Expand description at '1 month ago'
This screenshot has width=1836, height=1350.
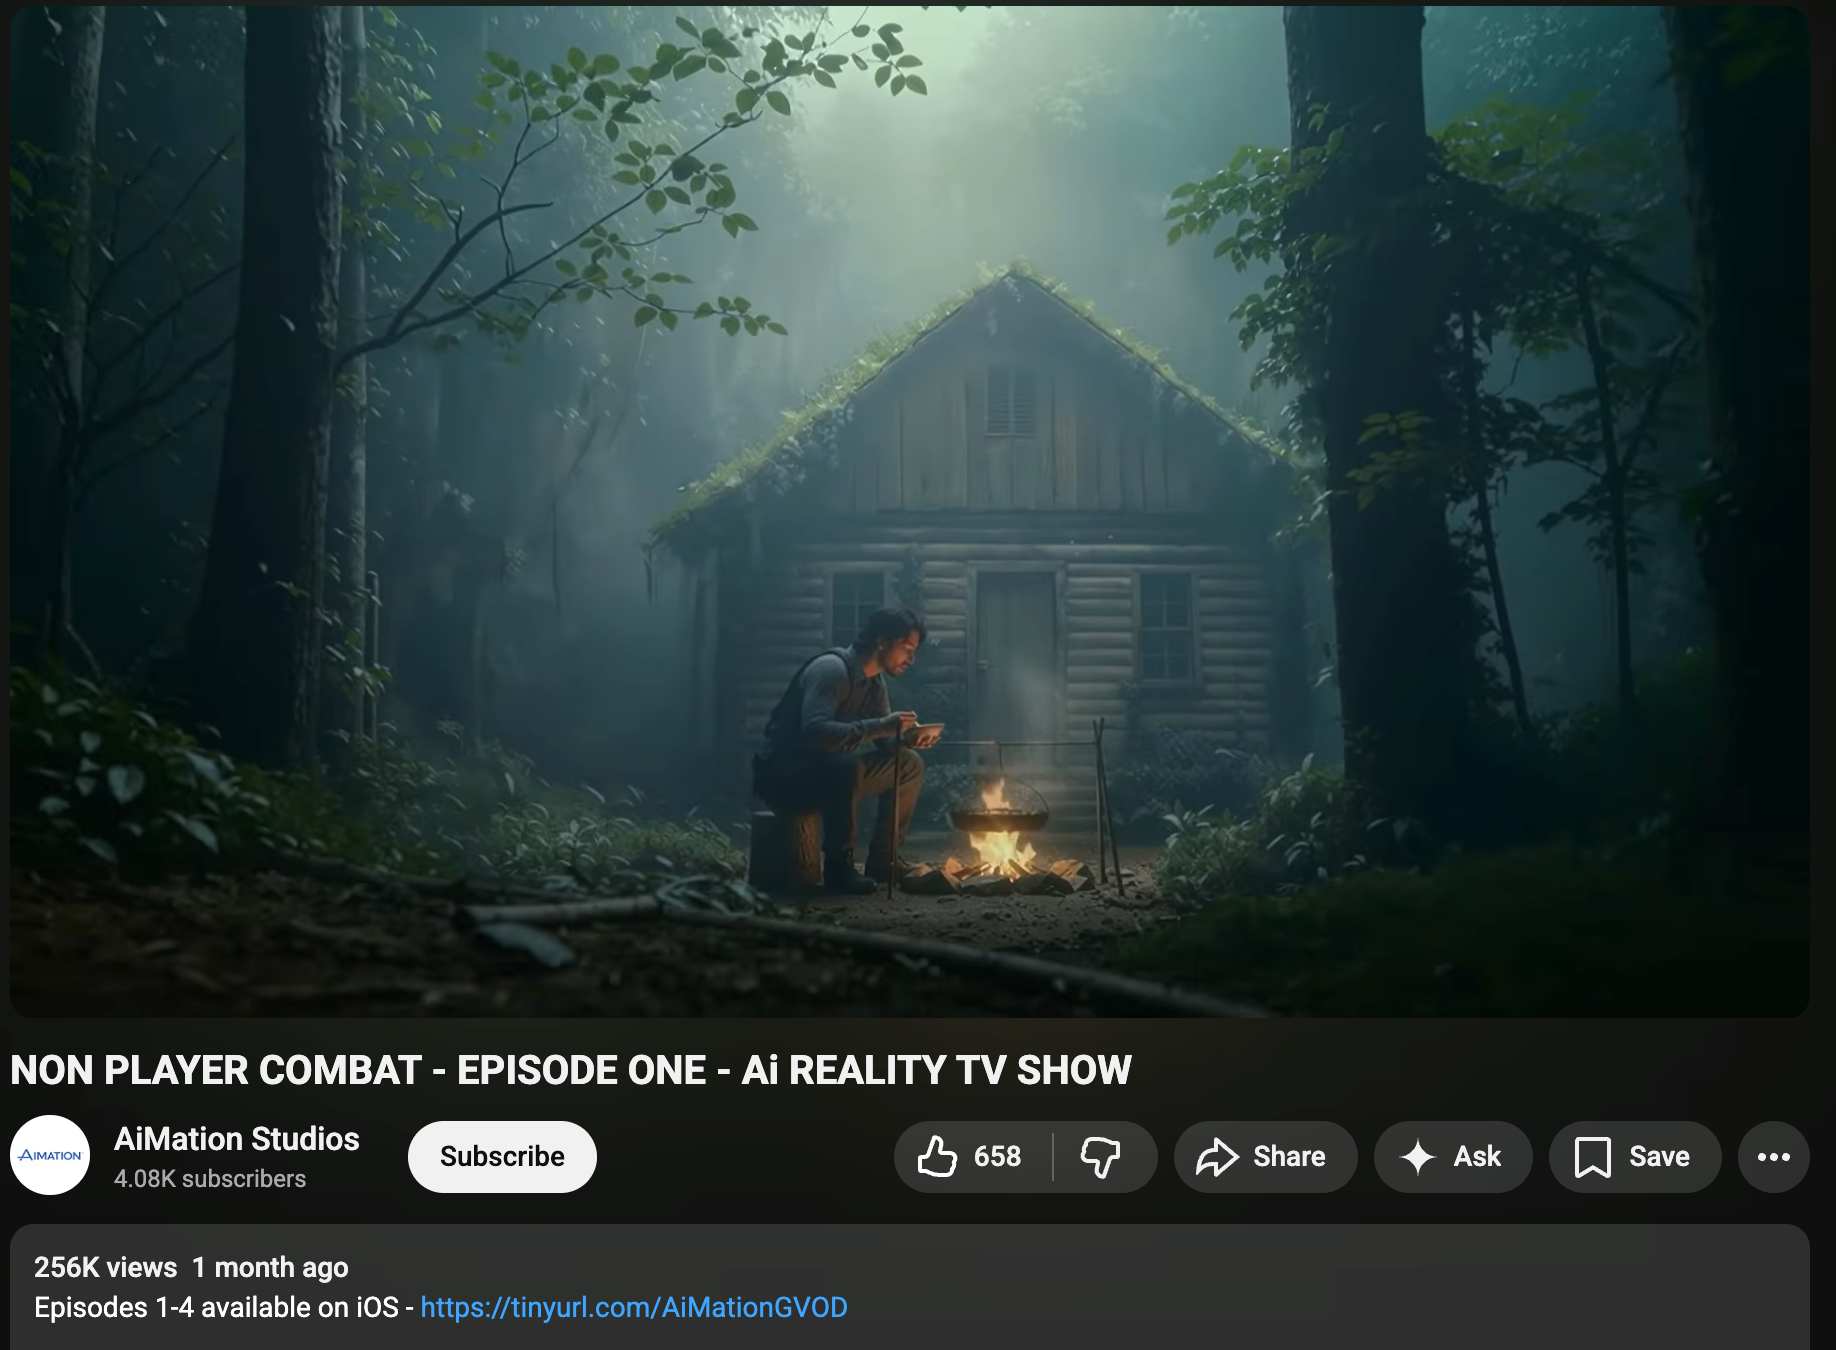(x=270, y=1267)
